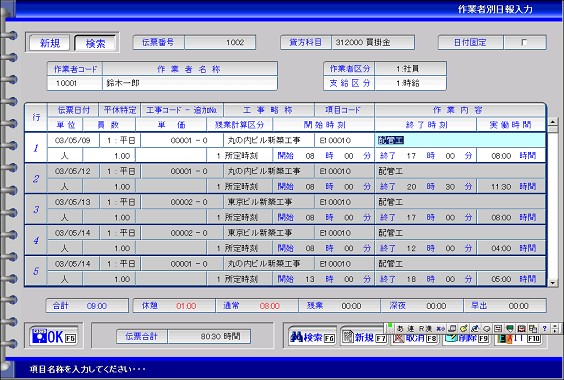Image resolution: width=564 pixels, height=380 pixels.
Task: Click the 支給区分 field showing 1:時給
Action: [x=410, y=83]
